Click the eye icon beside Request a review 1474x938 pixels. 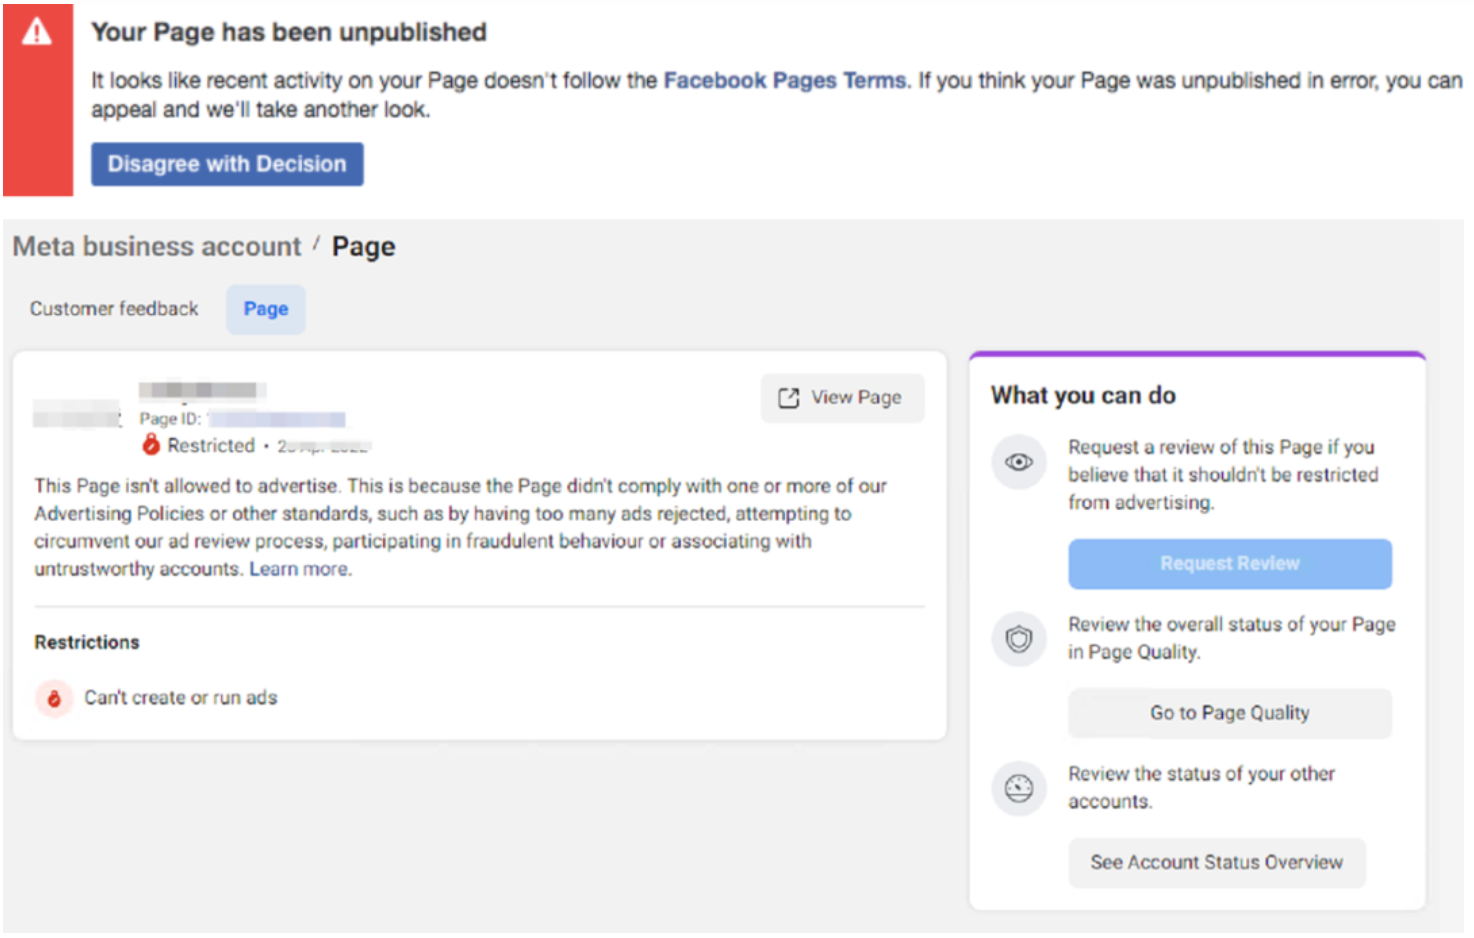(x=1019, y=462)
